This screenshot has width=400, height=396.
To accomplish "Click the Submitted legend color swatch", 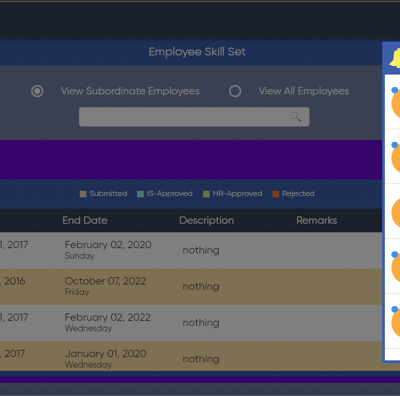I will tap(83, 194).
